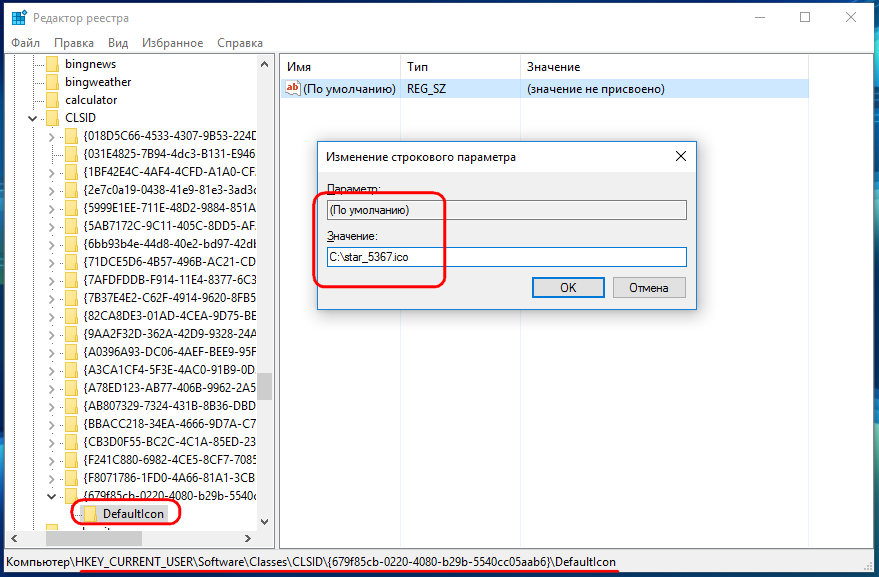Image resolution: width=879 pixels, height=577 pixels.
Task: Click the OK button in the dialog
Action: [568, 288]
